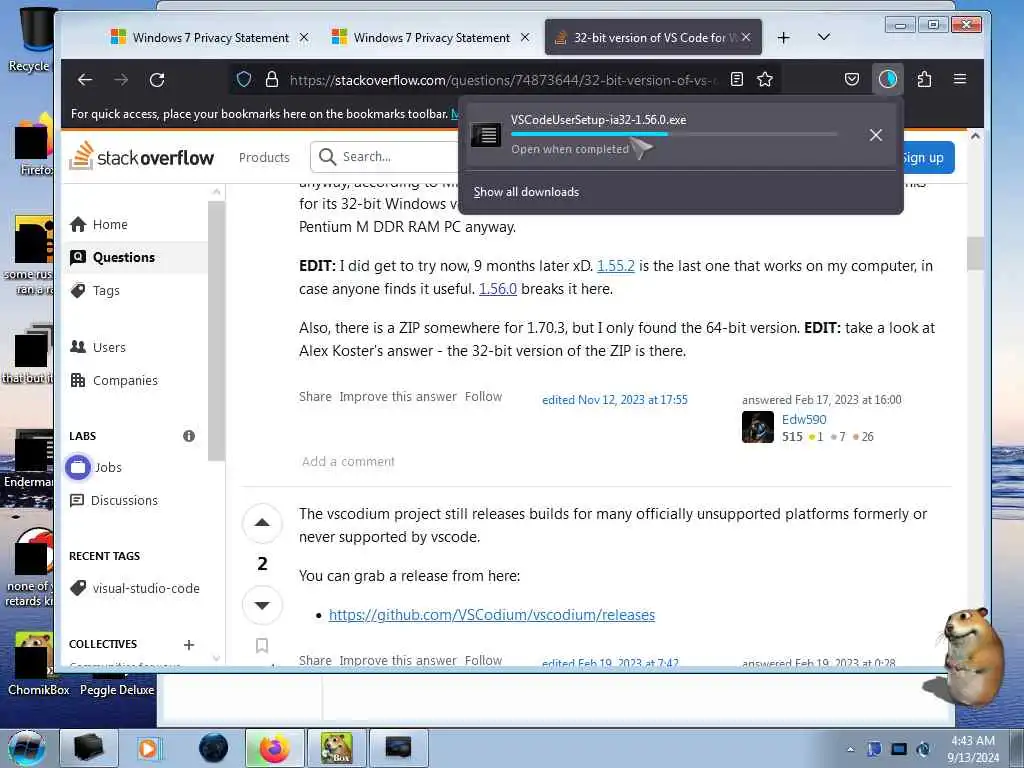The width and height of the screenshot is (1024, 768).
Task: Share the first answer
Action: 315,396
